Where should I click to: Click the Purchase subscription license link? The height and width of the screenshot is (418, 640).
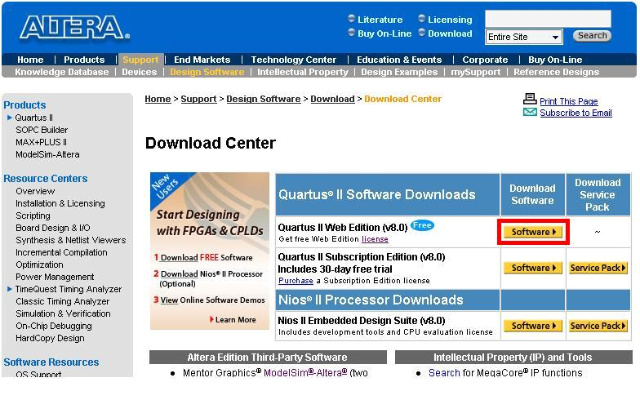296,280
